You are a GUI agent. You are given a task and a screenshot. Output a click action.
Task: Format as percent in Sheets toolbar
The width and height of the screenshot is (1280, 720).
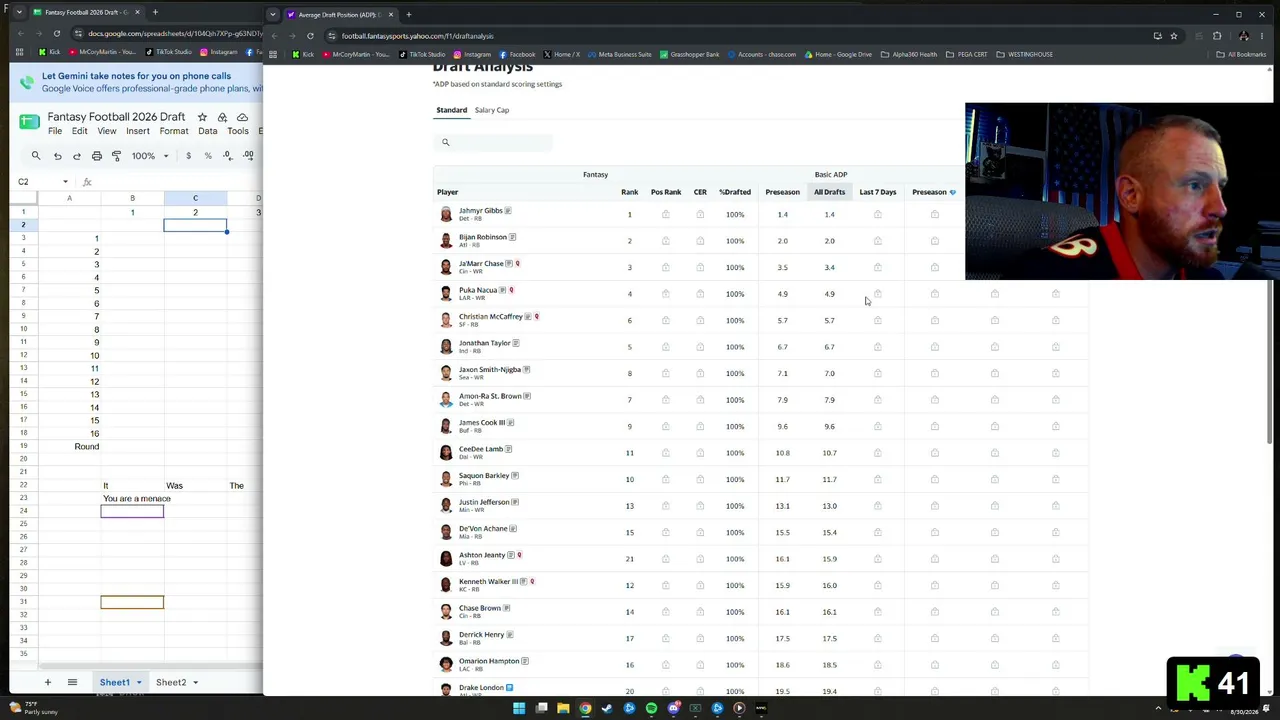(x=208, y=156)
